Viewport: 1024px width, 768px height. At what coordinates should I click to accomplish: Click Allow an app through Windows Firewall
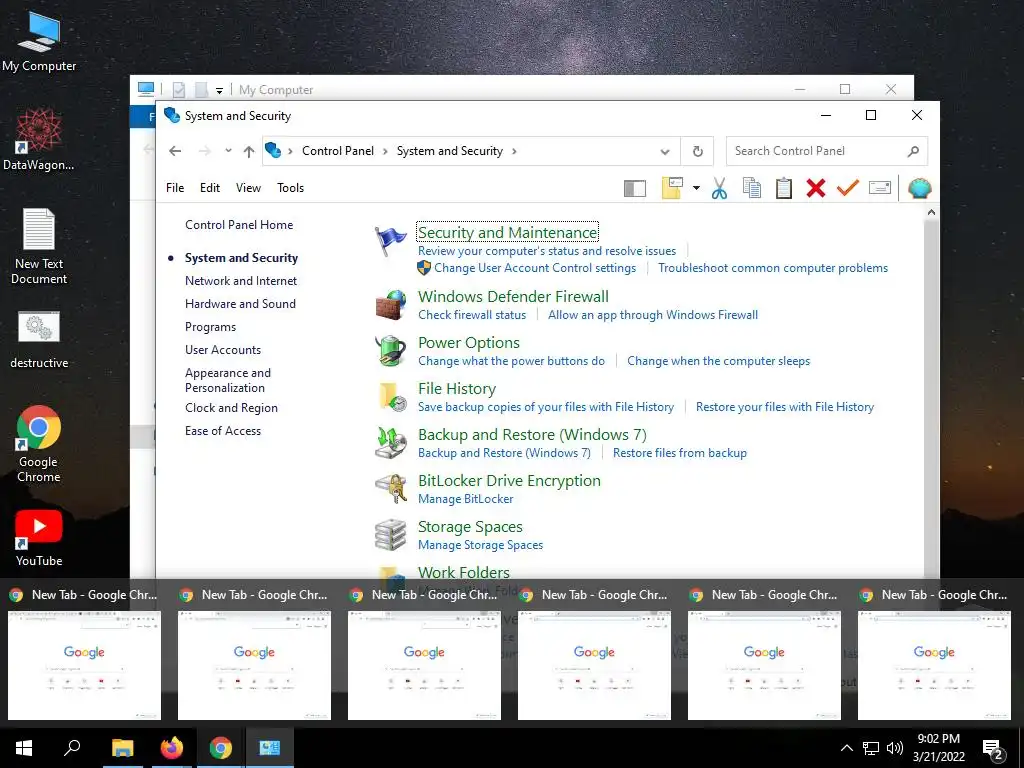click(x=653, y=315)
